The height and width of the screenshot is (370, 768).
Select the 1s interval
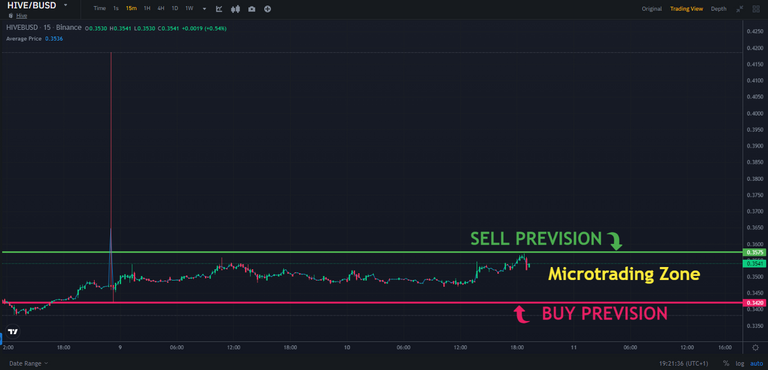click(116, 9)
